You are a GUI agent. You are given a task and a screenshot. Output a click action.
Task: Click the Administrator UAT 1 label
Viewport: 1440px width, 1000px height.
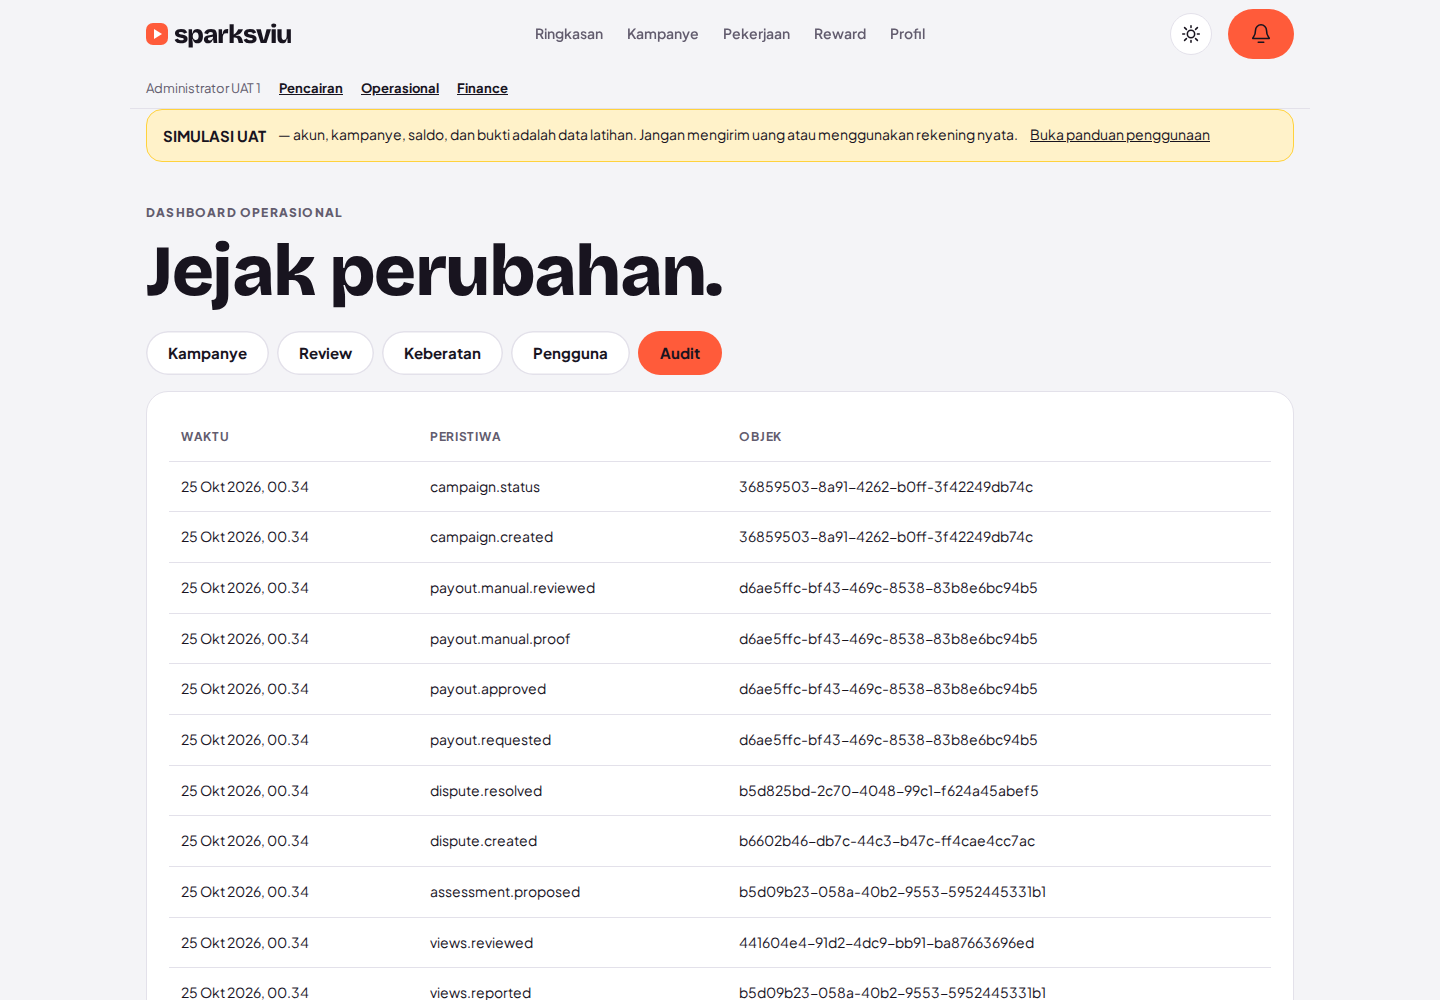(203, 88)
